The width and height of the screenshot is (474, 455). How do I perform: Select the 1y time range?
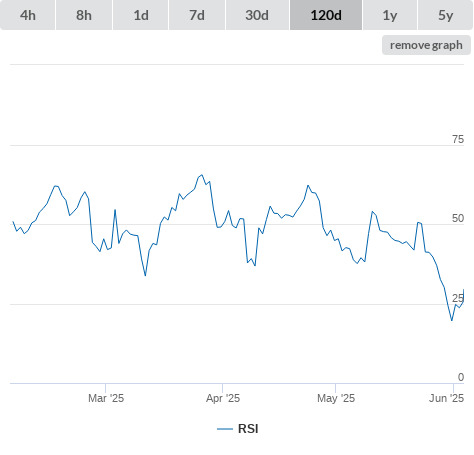390,15
